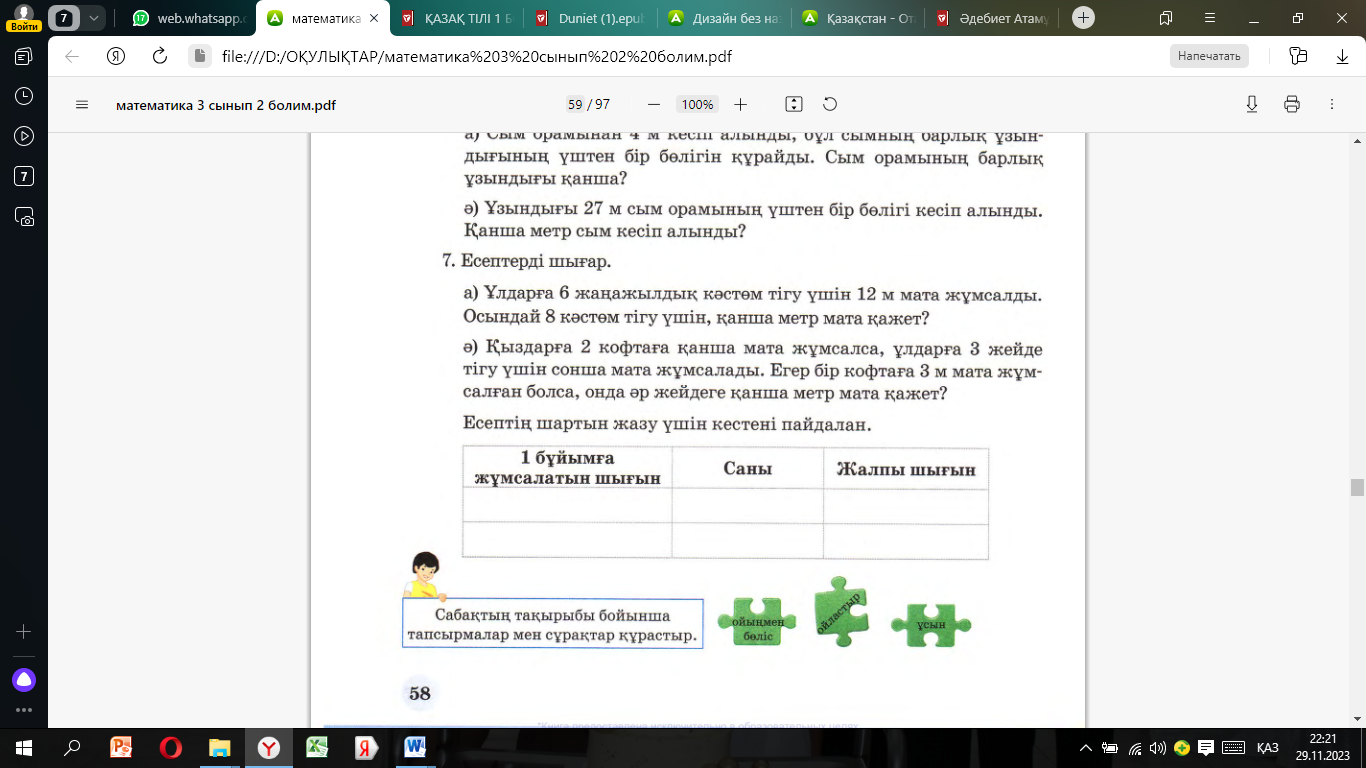Open the tab counter showing 7
1366x768 pixels.
coord(64,18)
